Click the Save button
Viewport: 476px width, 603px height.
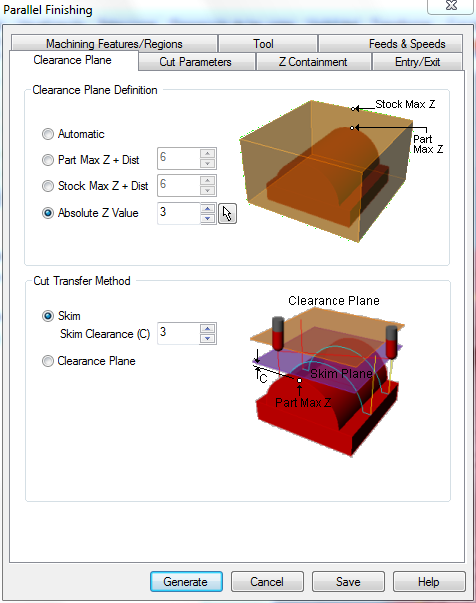[x=348, y=581]
